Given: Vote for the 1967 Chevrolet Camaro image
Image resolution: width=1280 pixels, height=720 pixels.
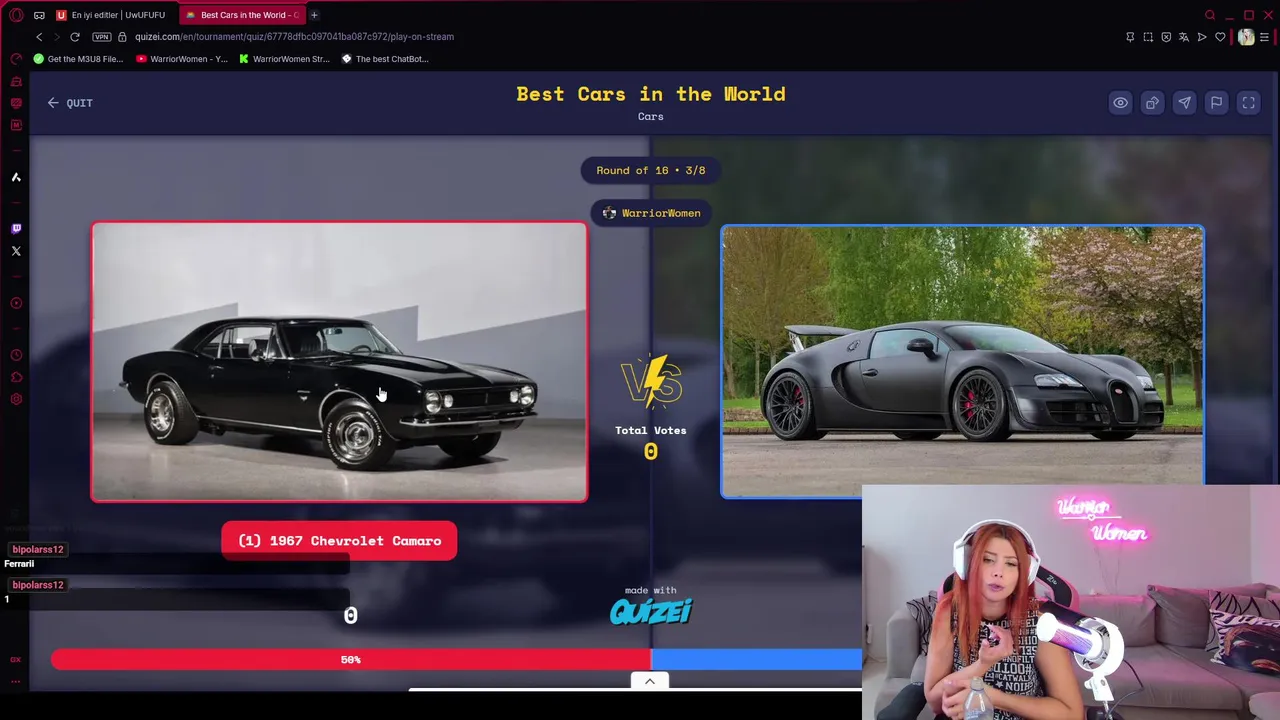Looking at the screenshot, I should [x=339, y=361].
